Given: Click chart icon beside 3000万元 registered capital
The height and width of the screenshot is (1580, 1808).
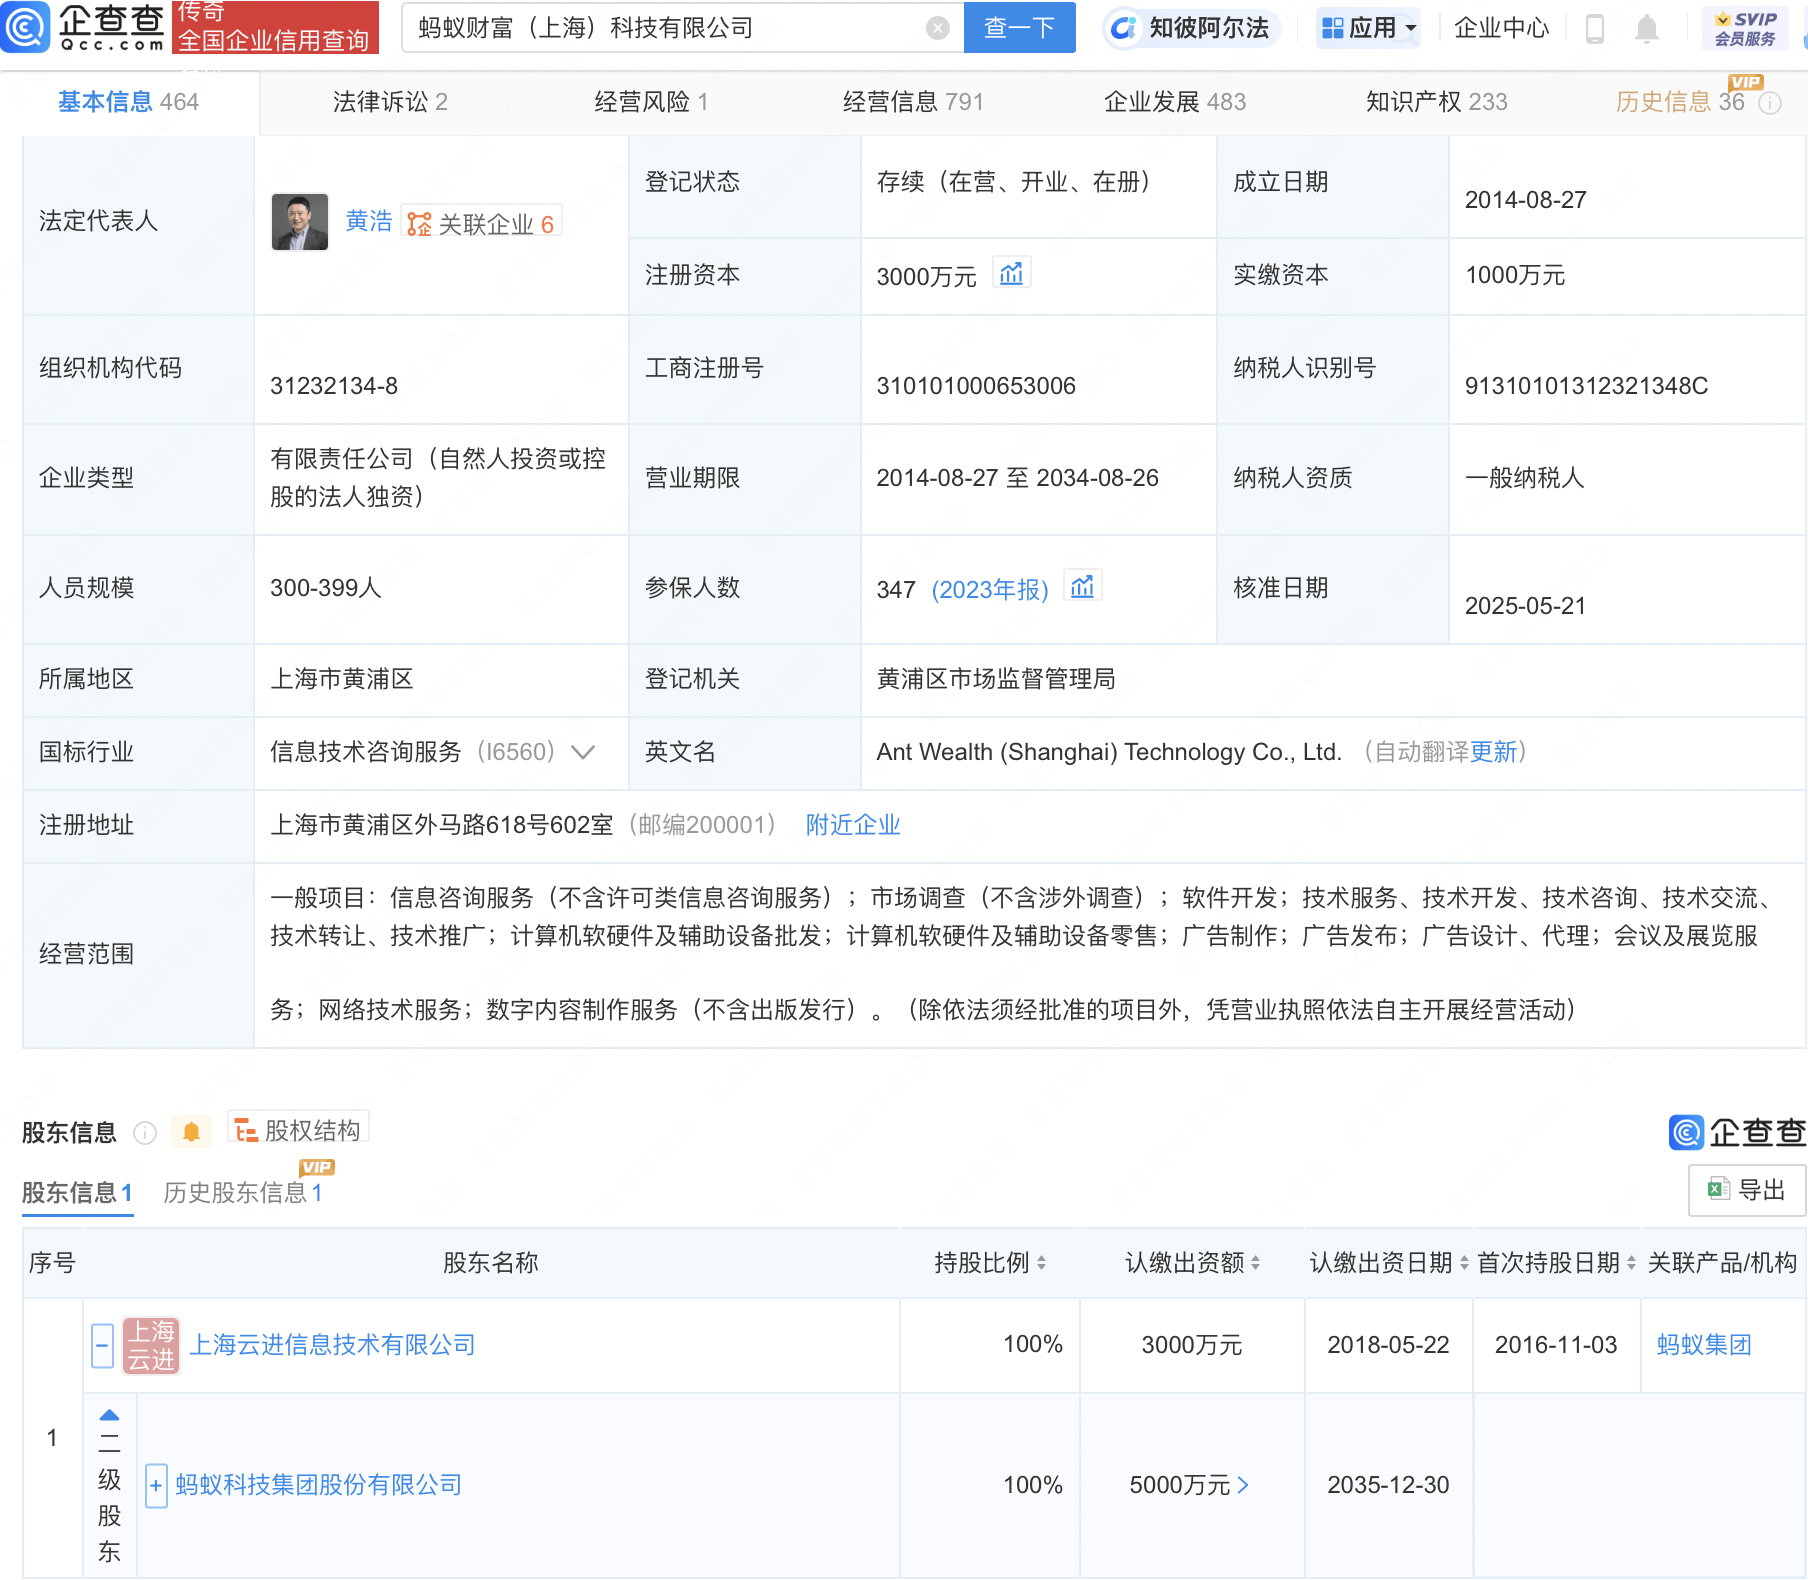Looking at the screenshot, I should 1011,273.
